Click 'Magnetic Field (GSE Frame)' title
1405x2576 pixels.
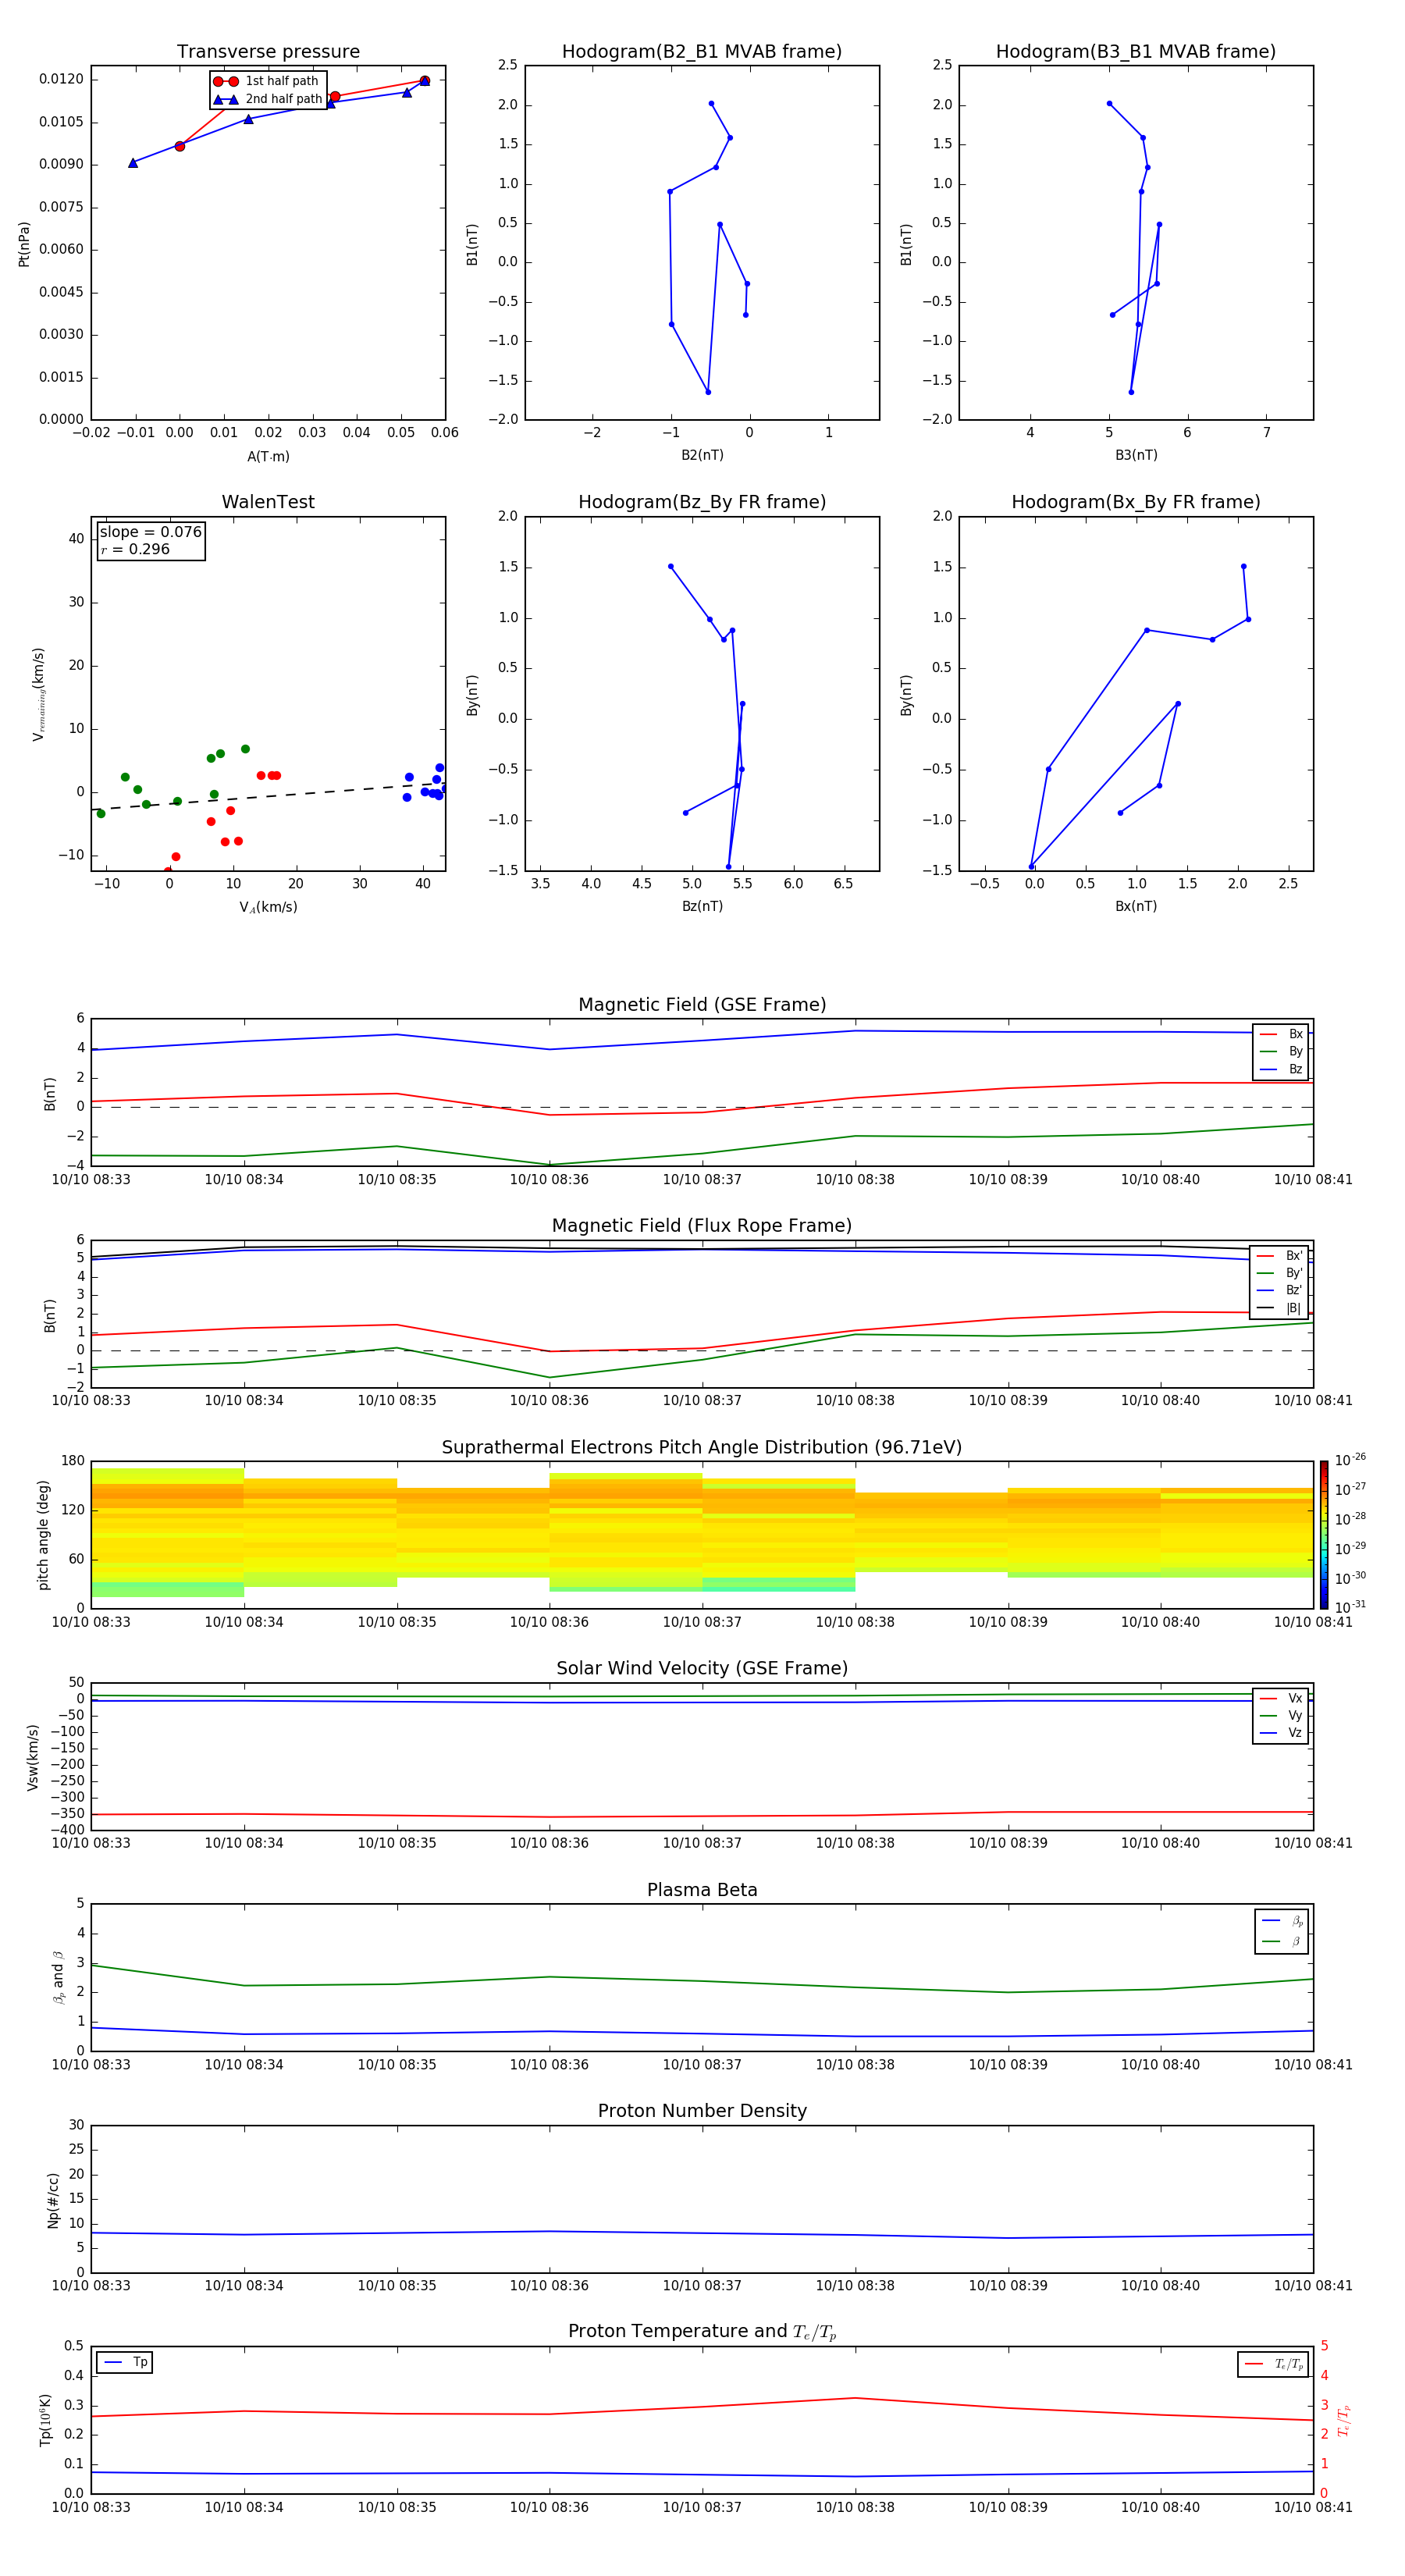(x=702, y=1005)
